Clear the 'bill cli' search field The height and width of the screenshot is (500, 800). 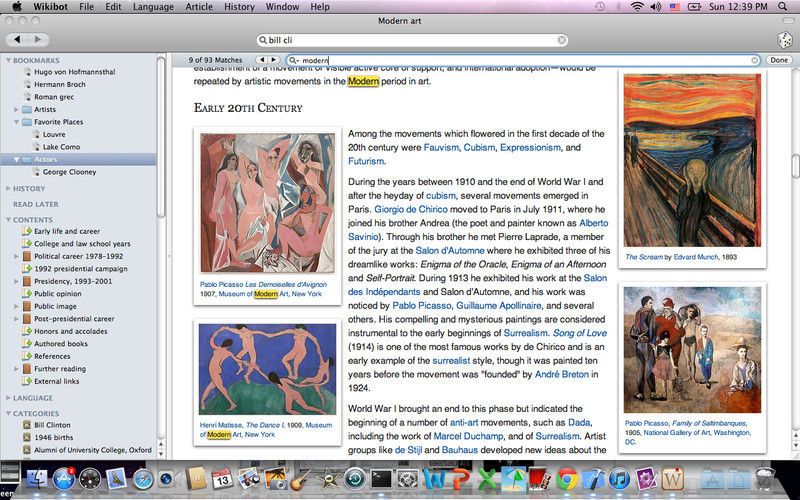561,40
